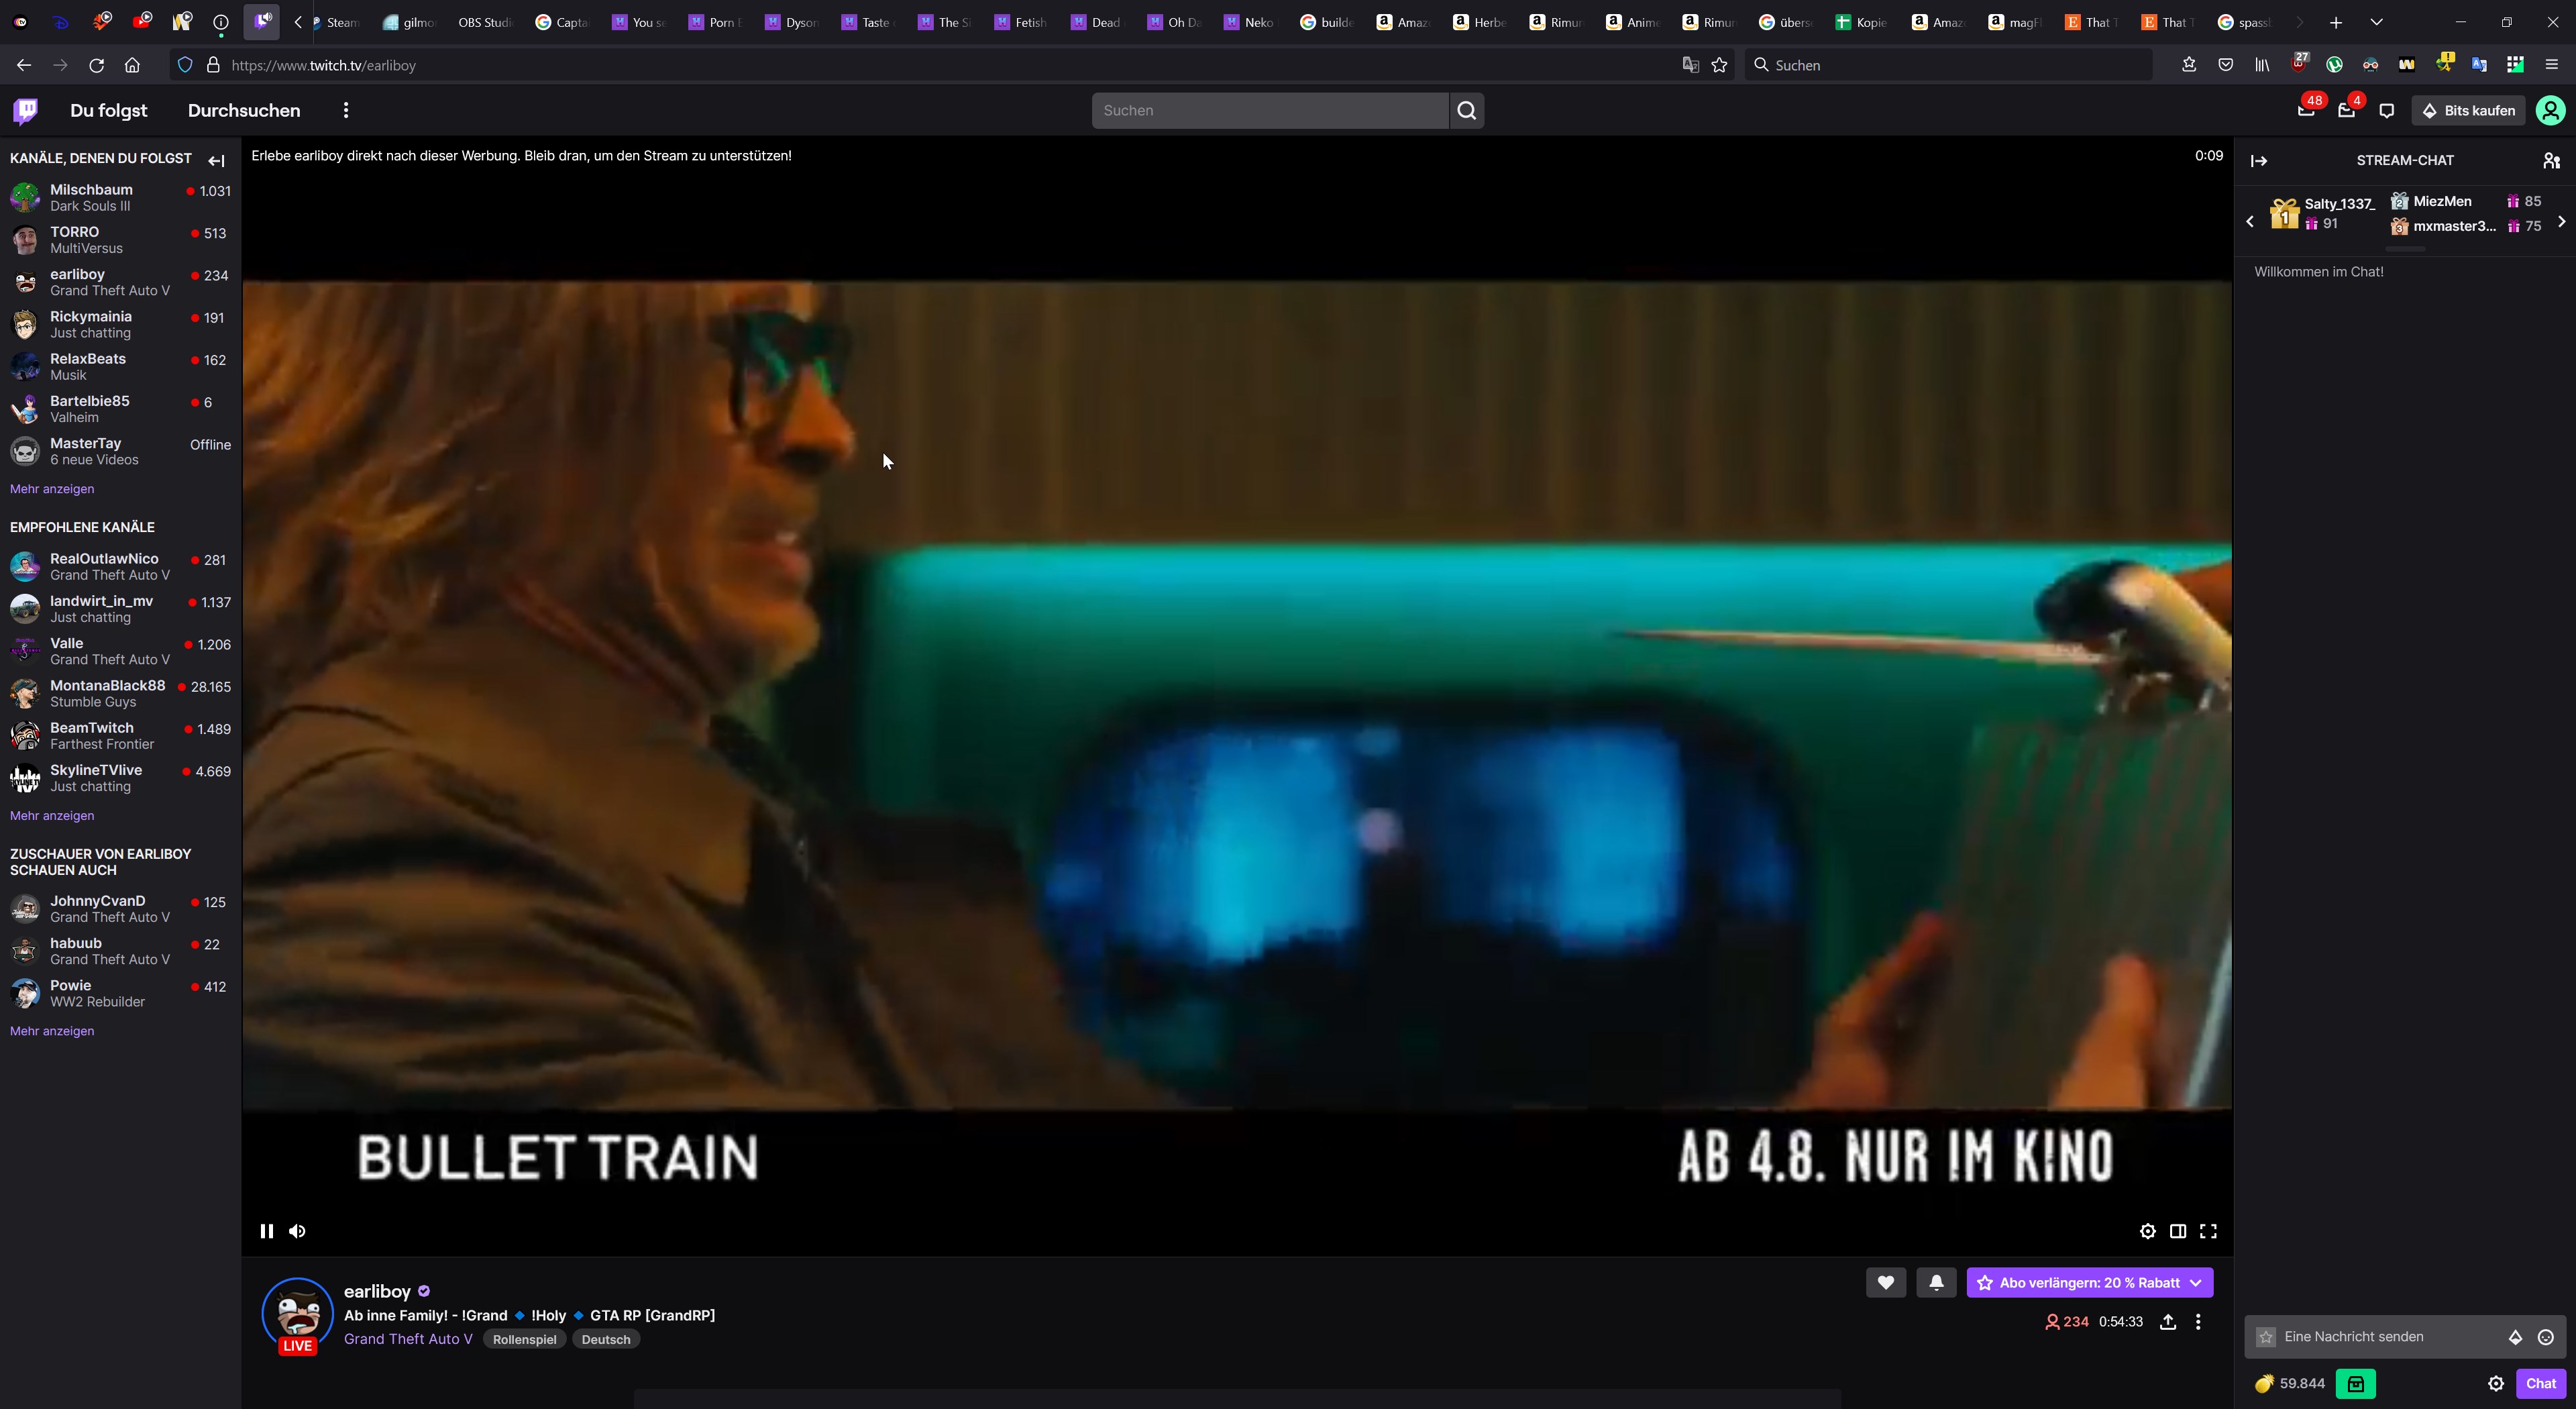Open Prime loot icon with 4 badge
Viewport: 2576px width, 1409px height.
pyautogui.click(x=2346, y=110)
